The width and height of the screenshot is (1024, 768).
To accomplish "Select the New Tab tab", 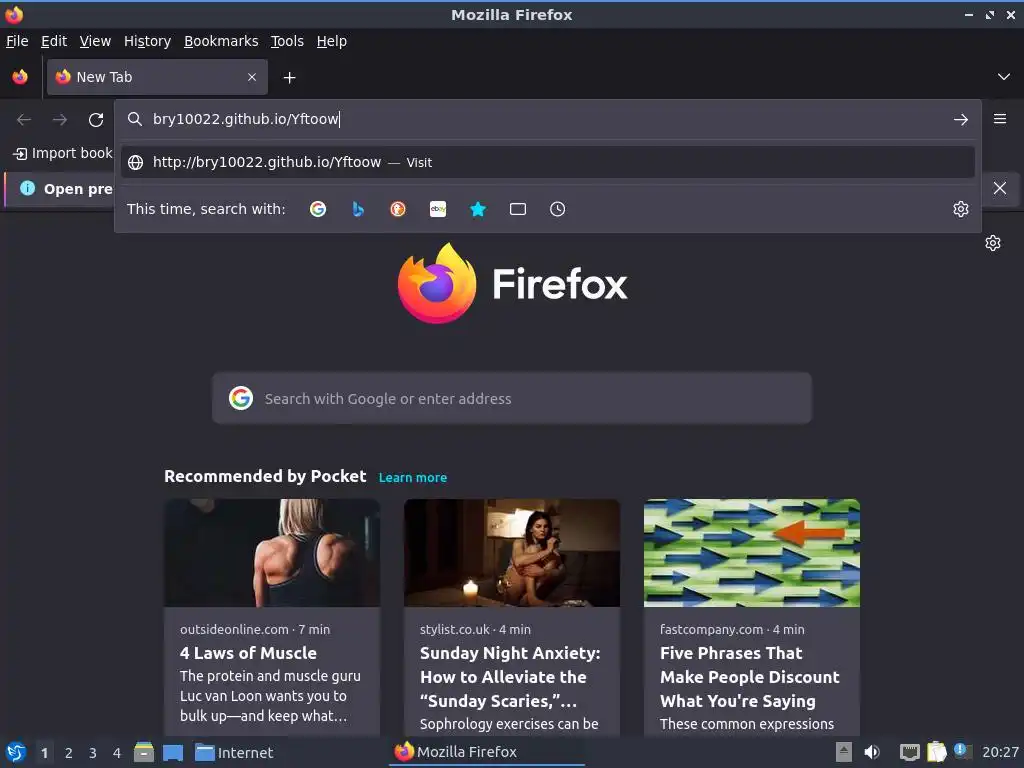I will coord(157,77).
